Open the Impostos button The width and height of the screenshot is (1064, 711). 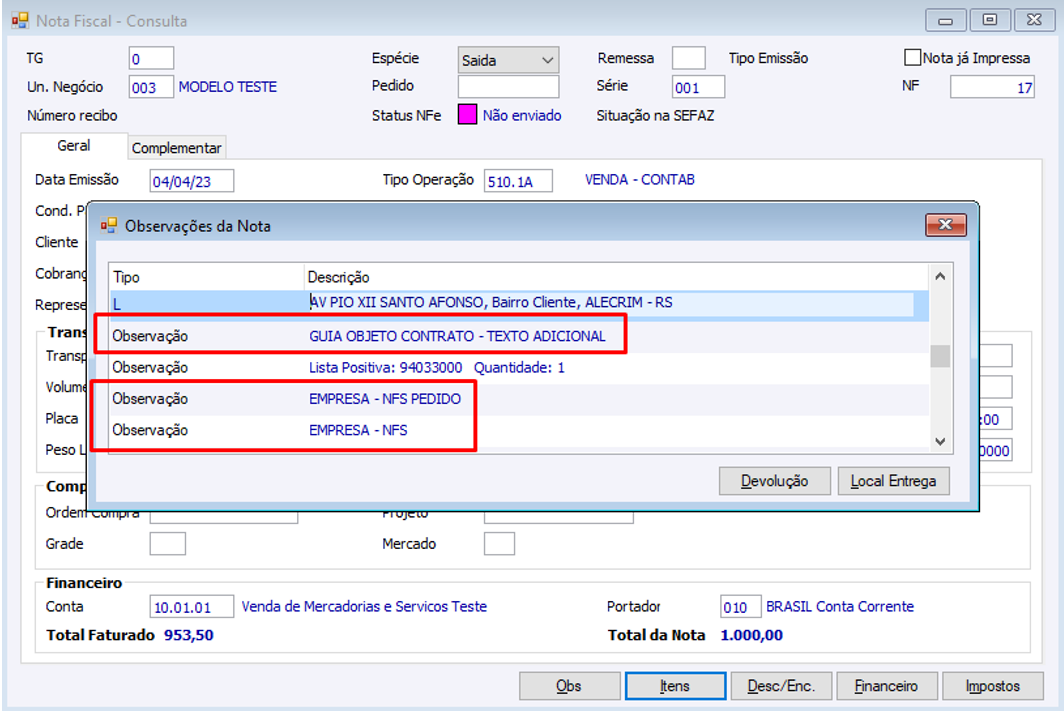point(992,686)
